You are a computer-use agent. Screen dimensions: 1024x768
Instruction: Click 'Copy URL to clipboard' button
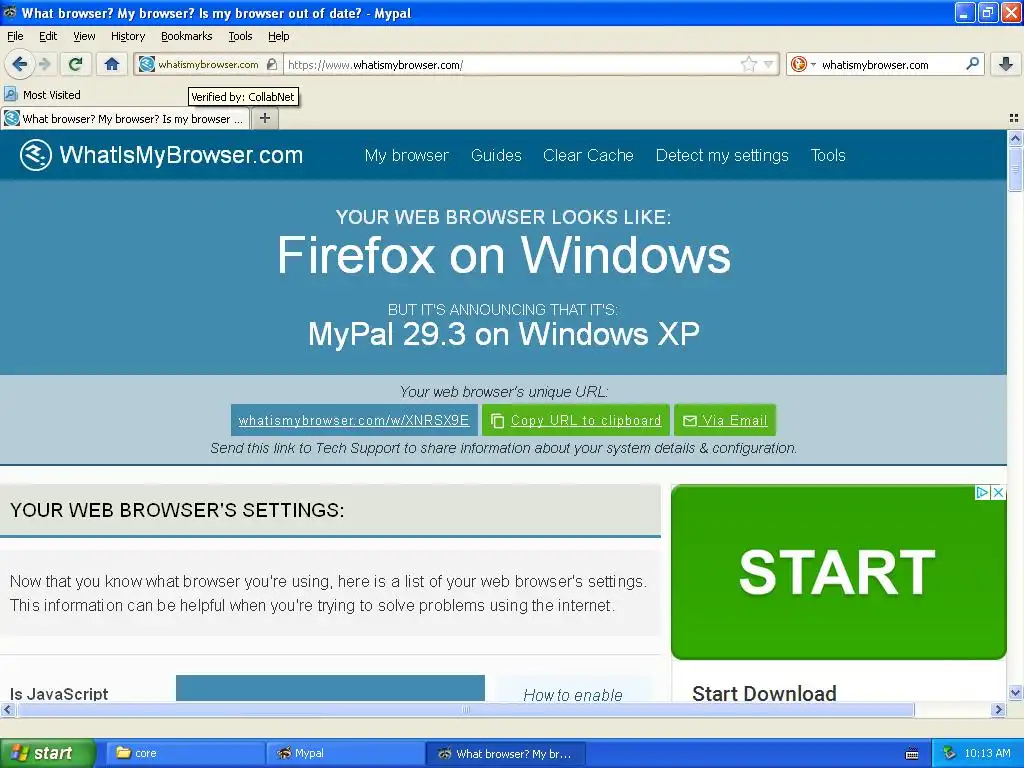pos(576,420)
